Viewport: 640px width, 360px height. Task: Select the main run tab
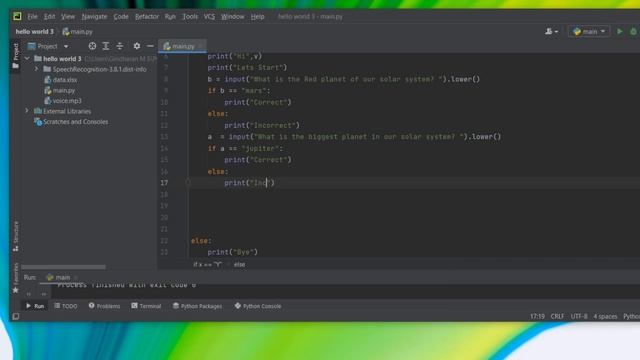(x=58, y=278)
